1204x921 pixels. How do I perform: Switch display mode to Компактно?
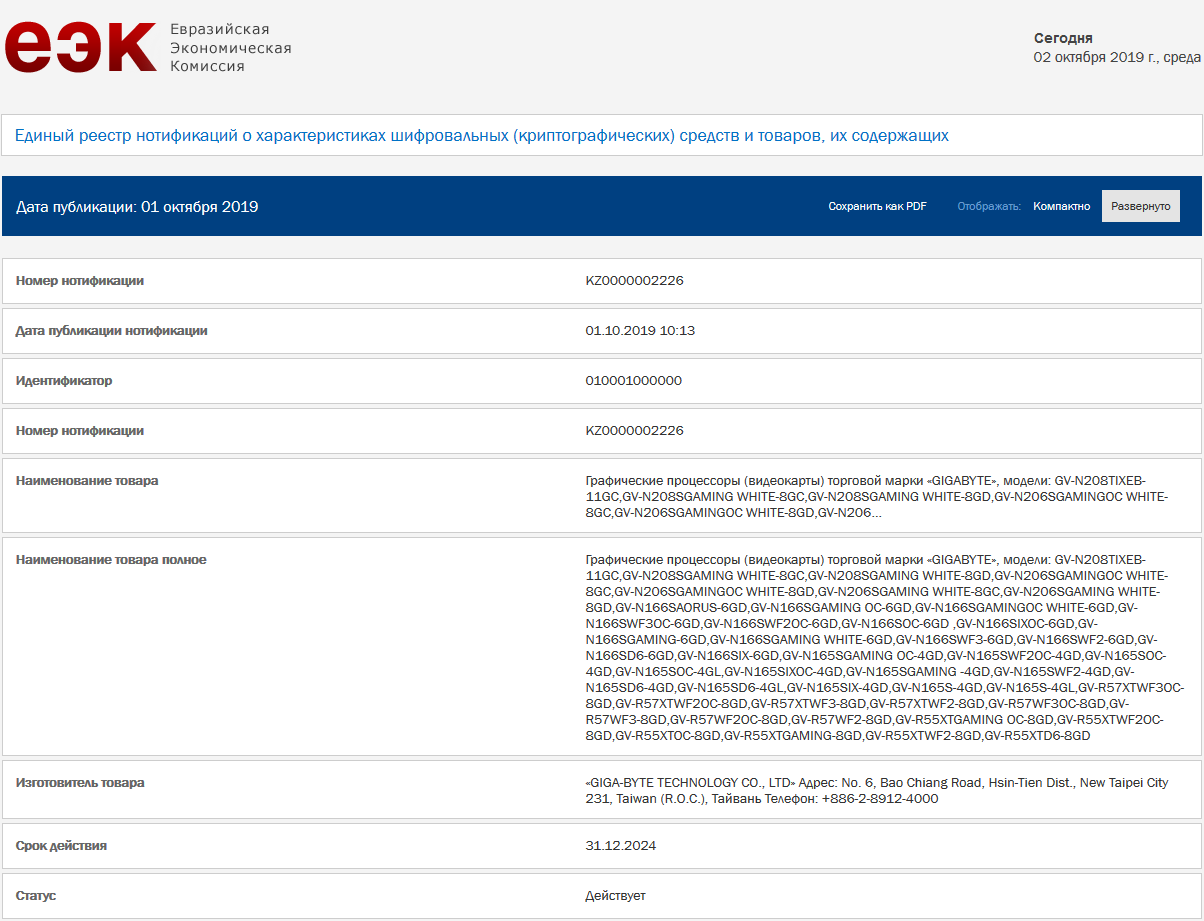coord(1061,206)
